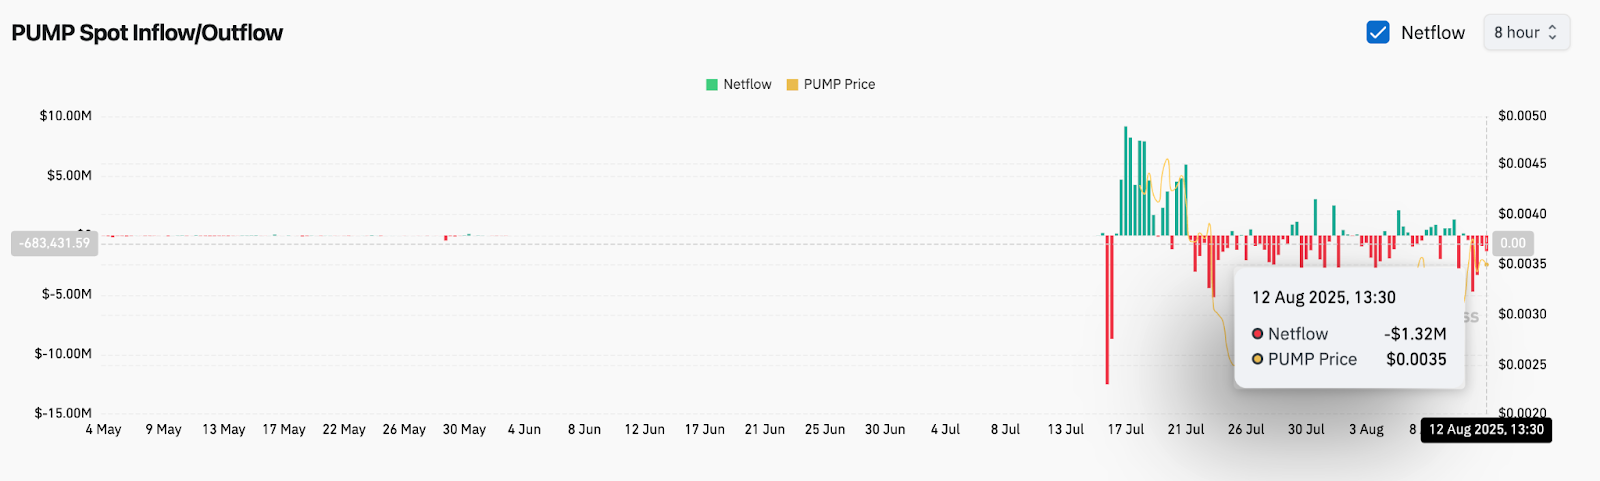
Task: Click the tallest green inflow bar
Action: [1125, 180]
